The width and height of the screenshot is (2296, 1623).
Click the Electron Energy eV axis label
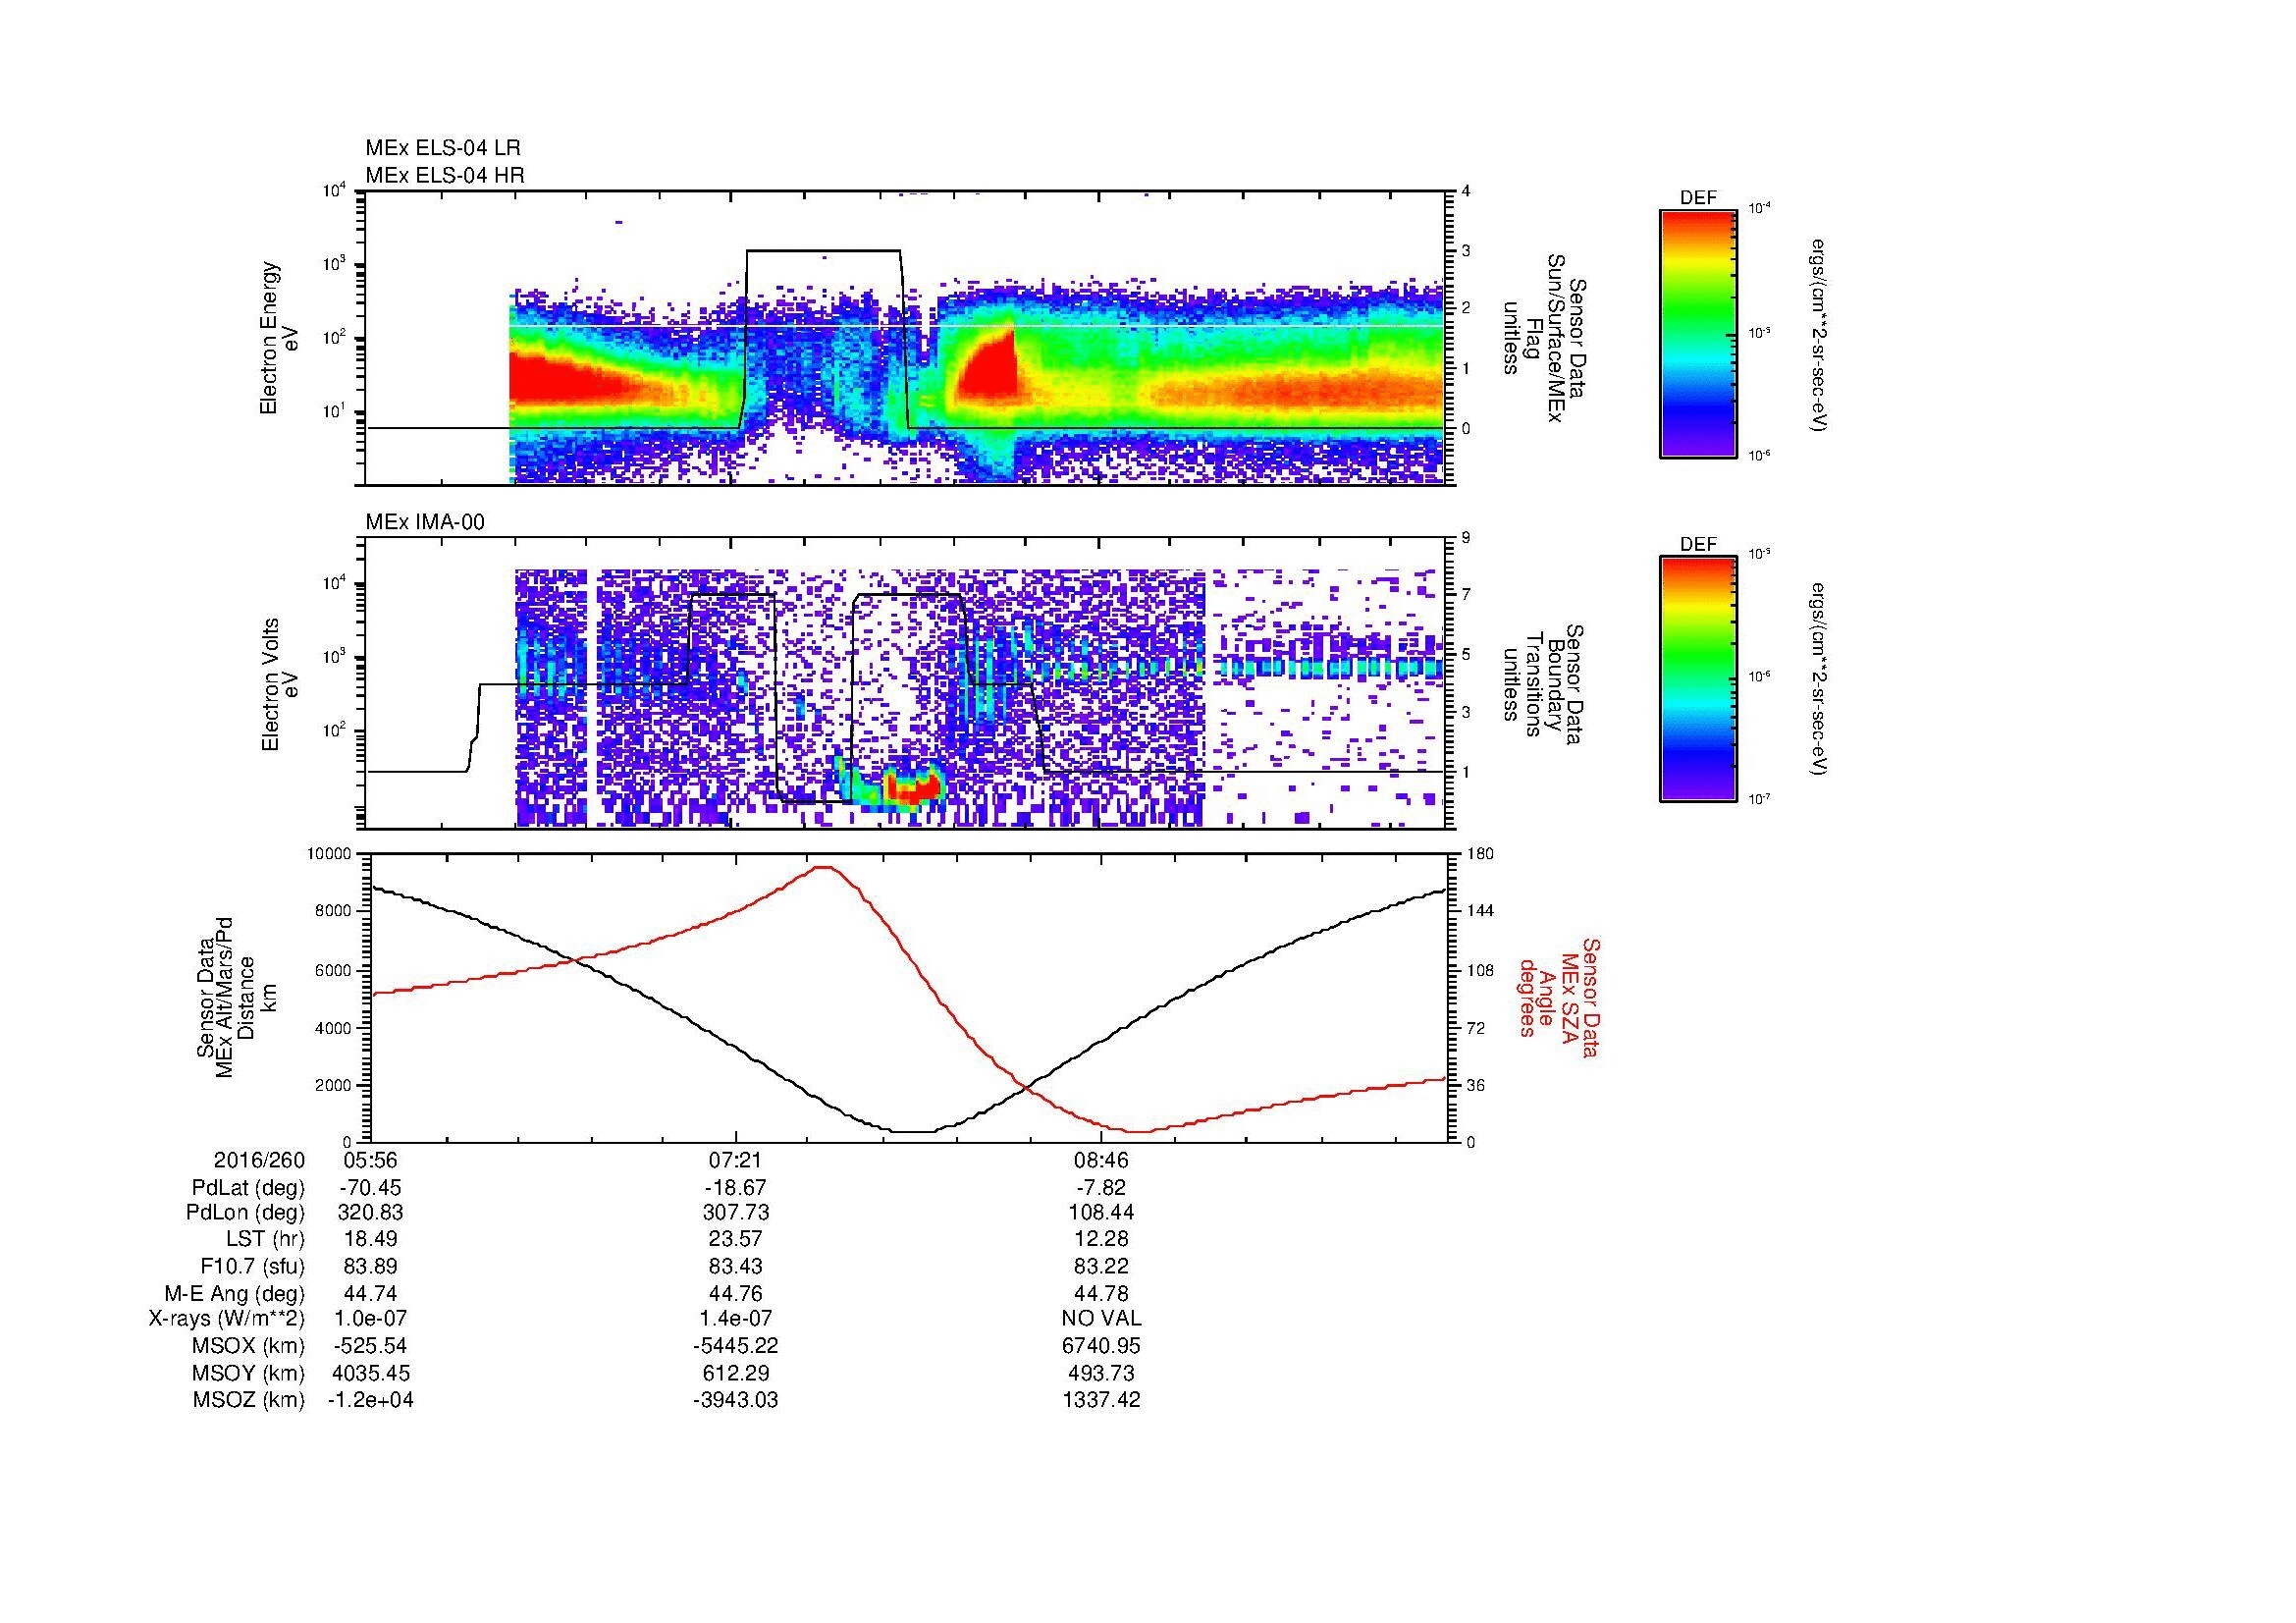[x=279, y=338]
